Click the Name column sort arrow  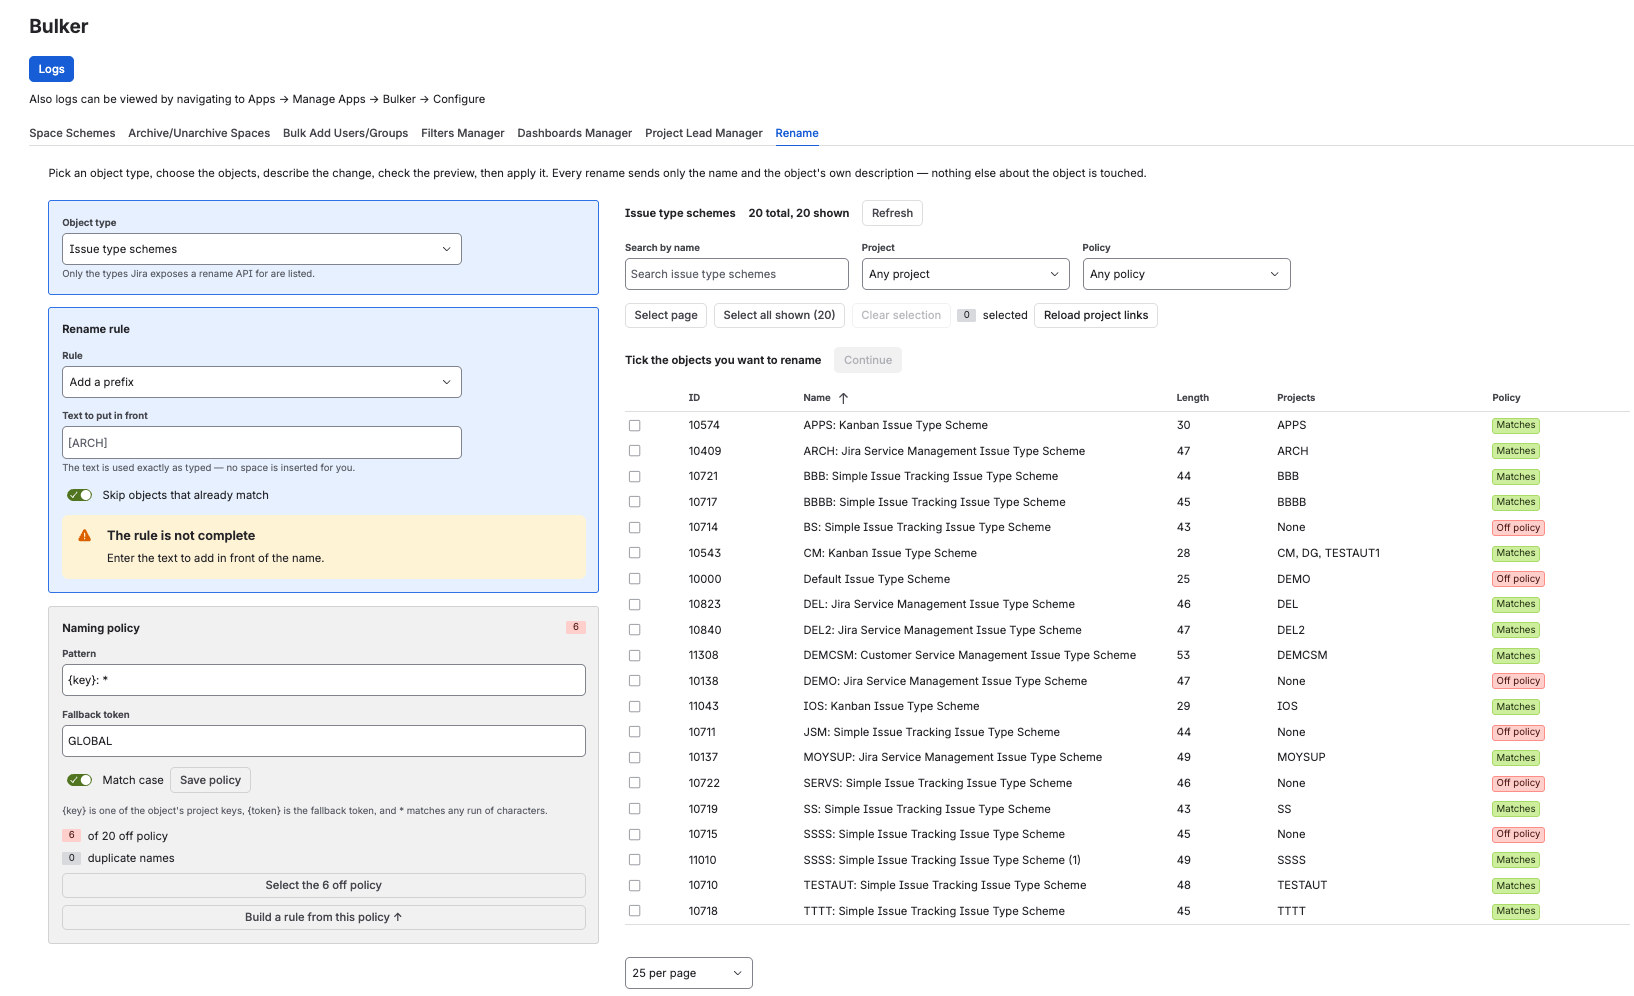(843, 398)
